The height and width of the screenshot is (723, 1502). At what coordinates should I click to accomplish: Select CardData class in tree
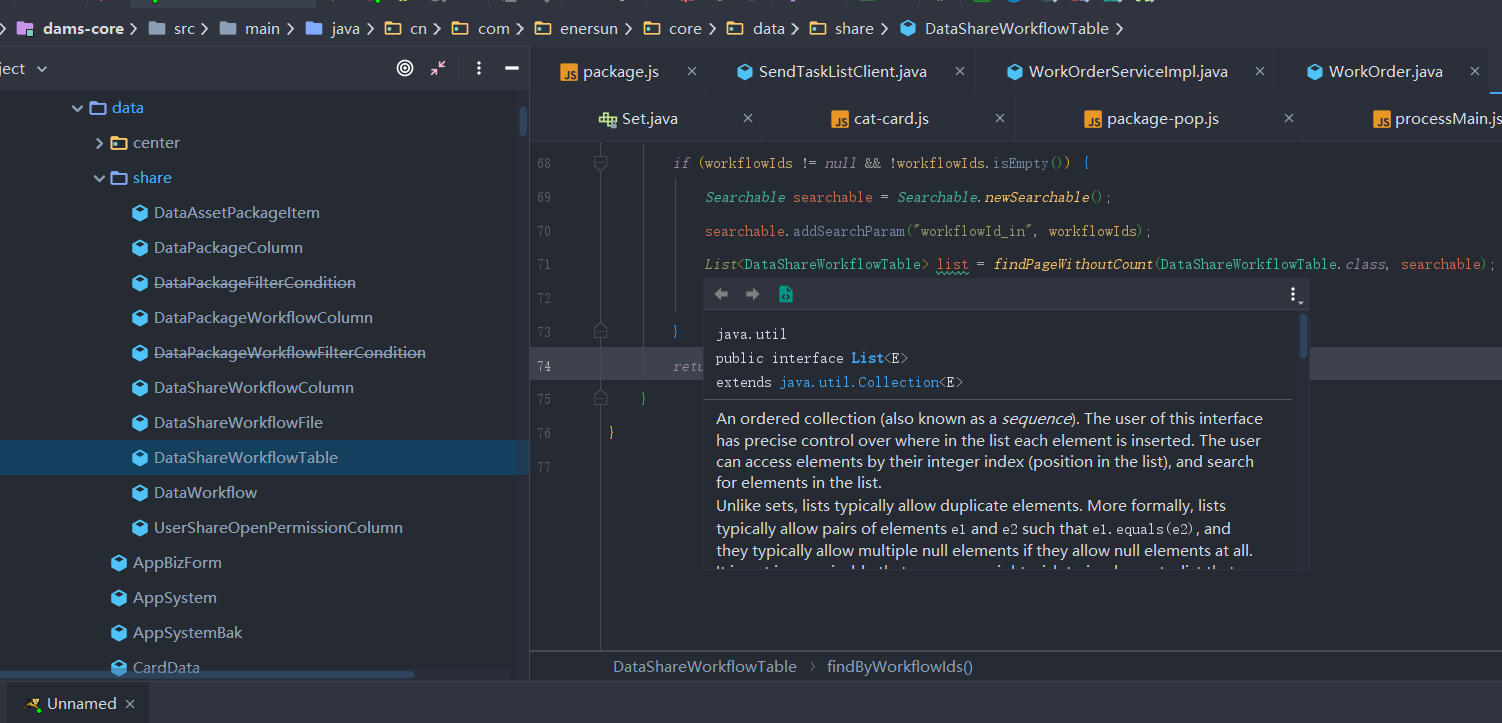coord(166,667)
